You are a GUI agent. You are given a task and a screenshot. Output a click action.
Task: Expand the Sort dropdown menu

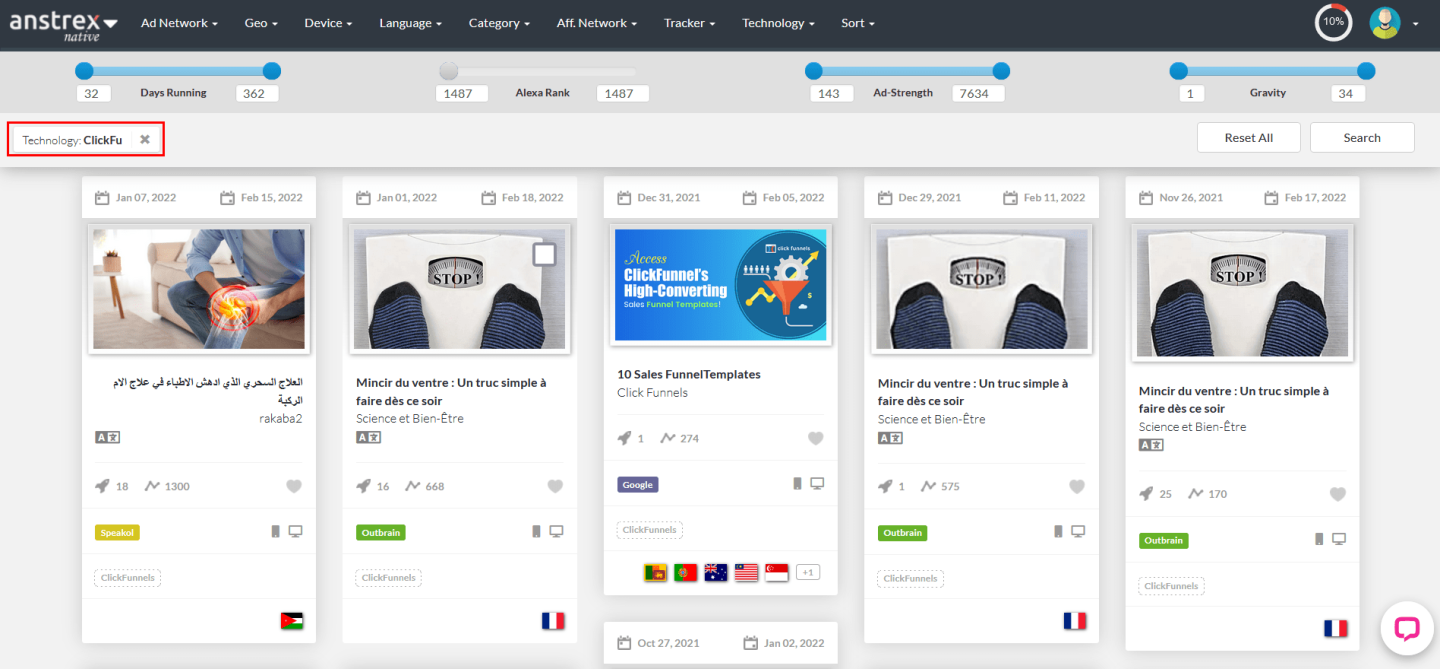pyautogui.click(x=857, y=23)
